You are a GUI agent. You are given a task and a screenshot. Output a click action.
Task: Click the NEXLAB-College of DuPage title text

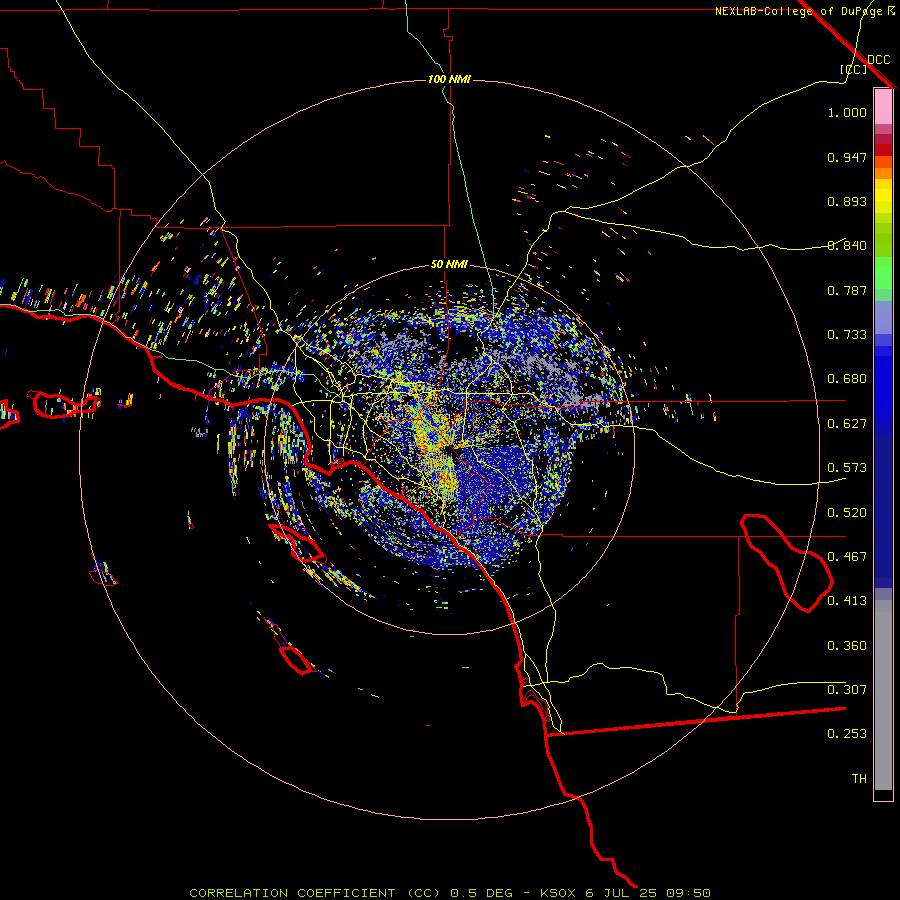(x=798, y=11)
